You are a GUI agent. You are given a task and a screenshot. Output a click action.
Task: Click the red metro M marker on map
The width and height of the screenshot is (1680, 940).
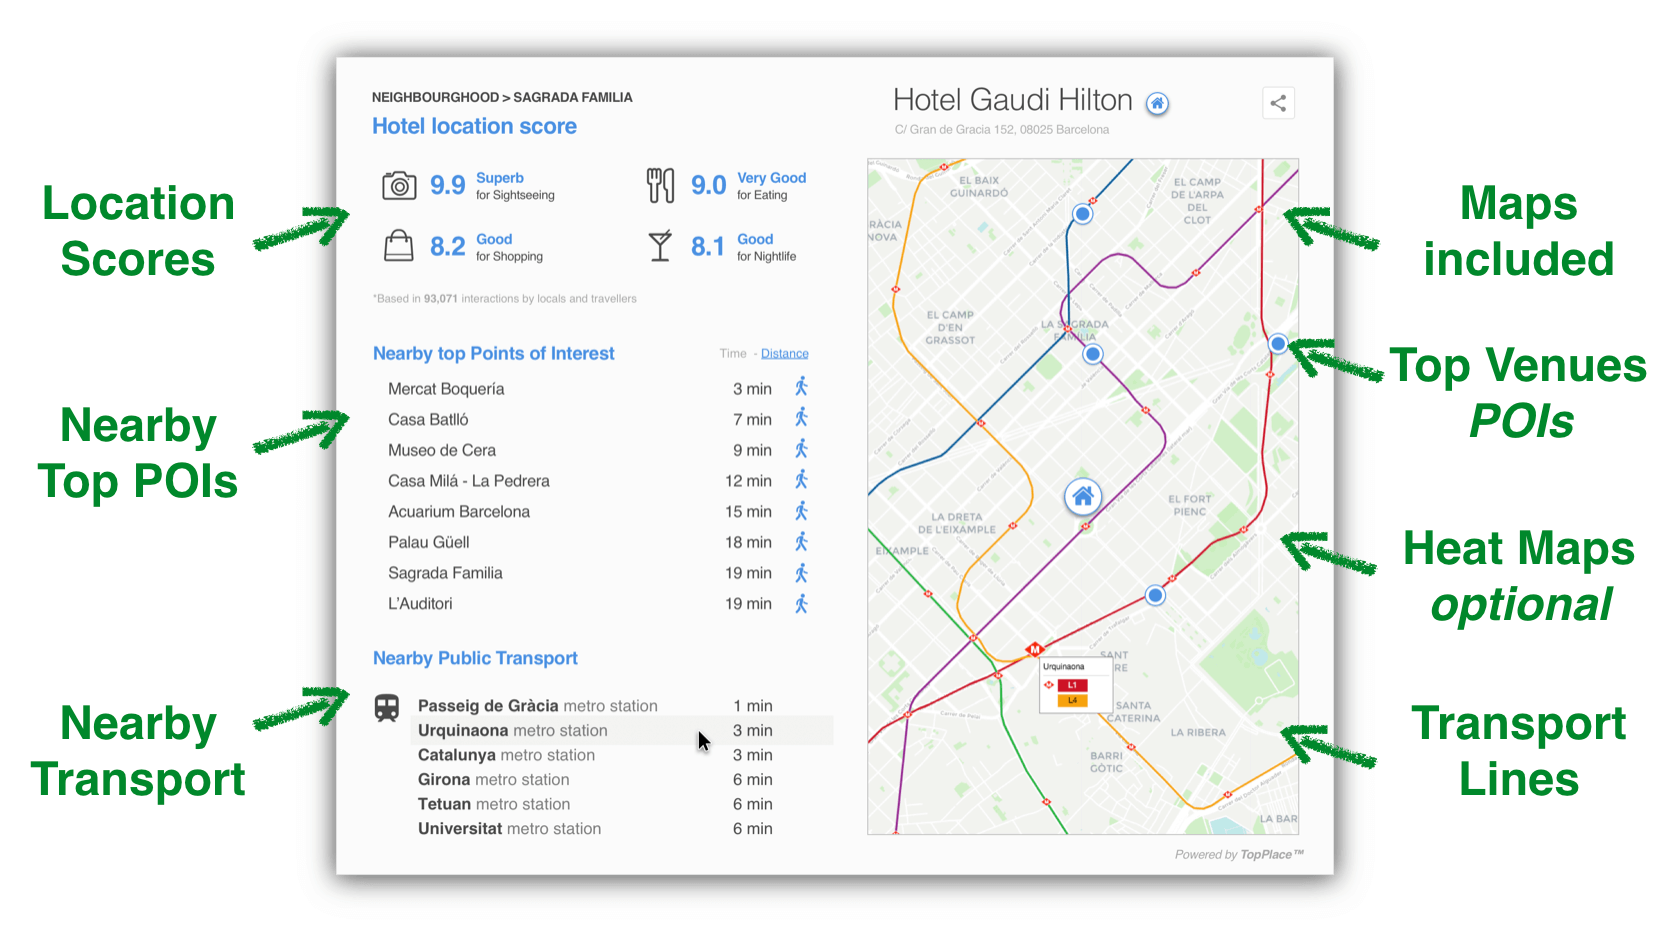pos(1035,650)
